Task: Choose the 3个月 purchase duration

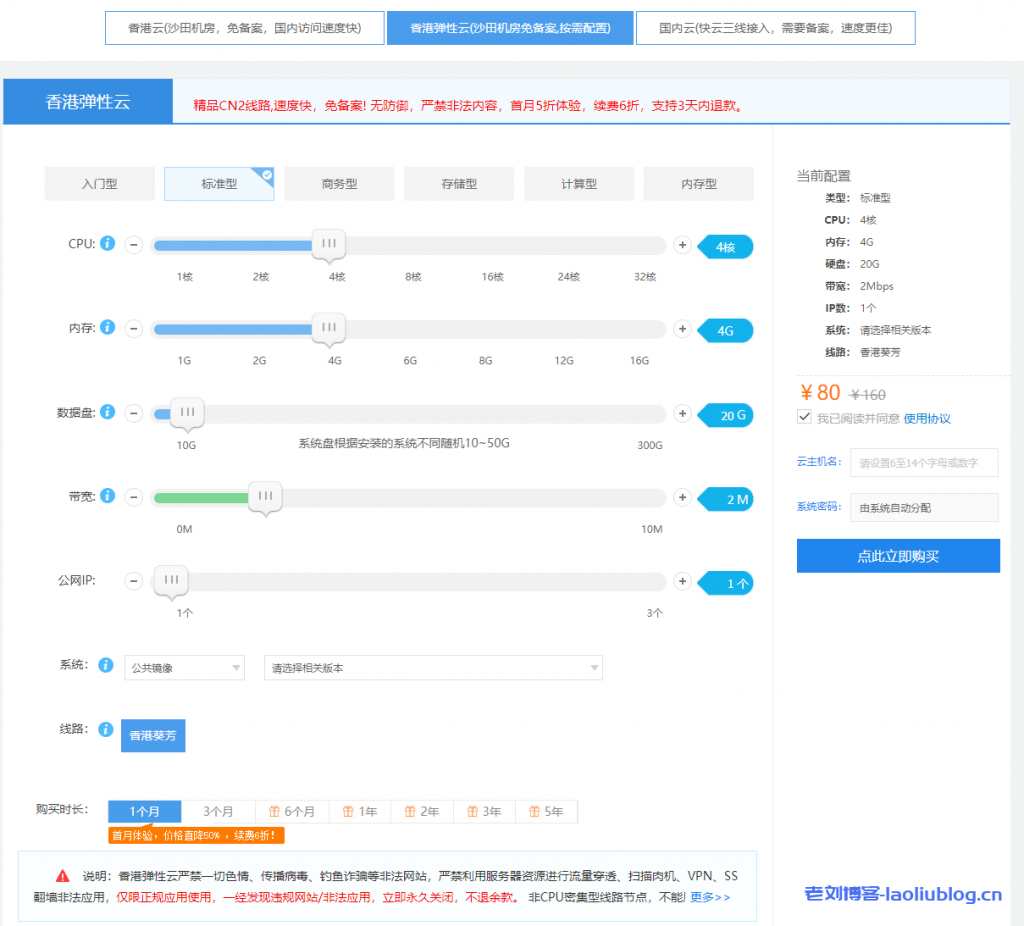Action: tap(218, 811)
